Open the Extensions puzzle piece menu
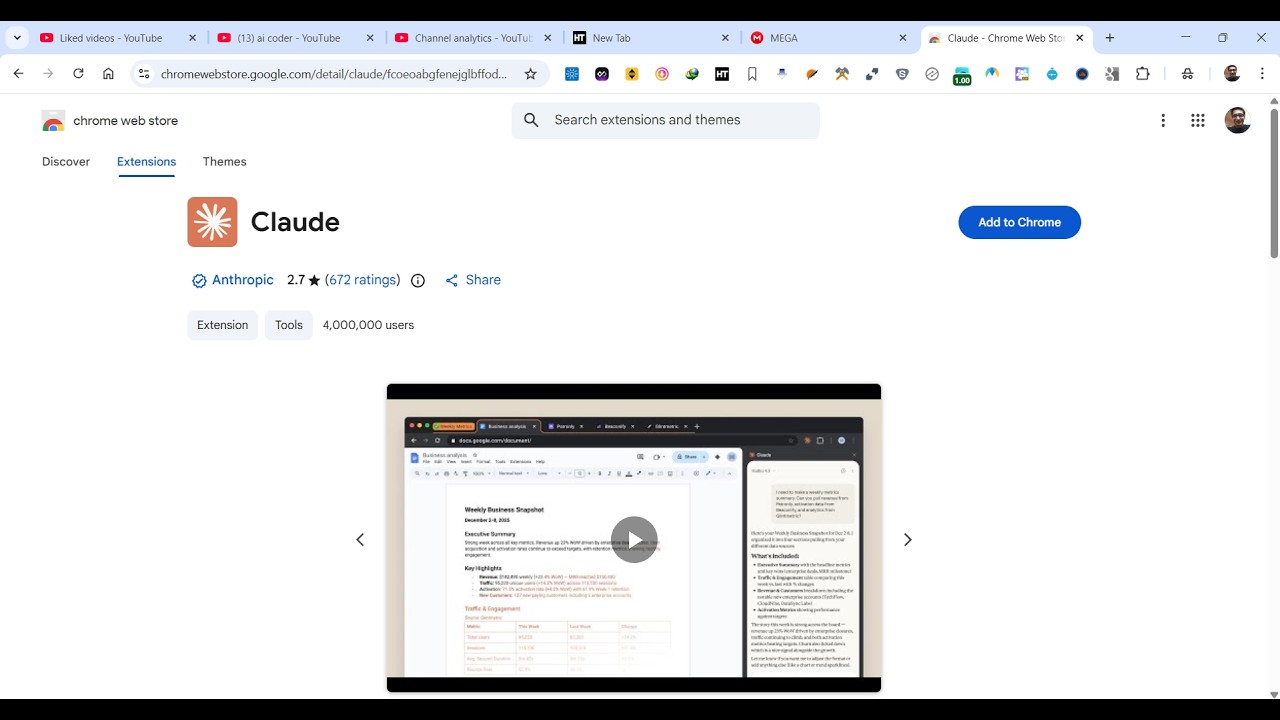The width and height of the screenshot is (1280, 720). [1142, 74]
